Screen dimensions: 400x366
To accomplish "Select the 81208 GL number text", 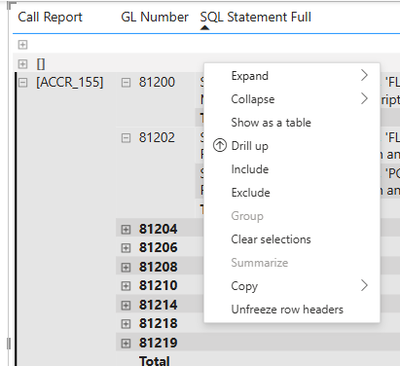I will point(158,267).
